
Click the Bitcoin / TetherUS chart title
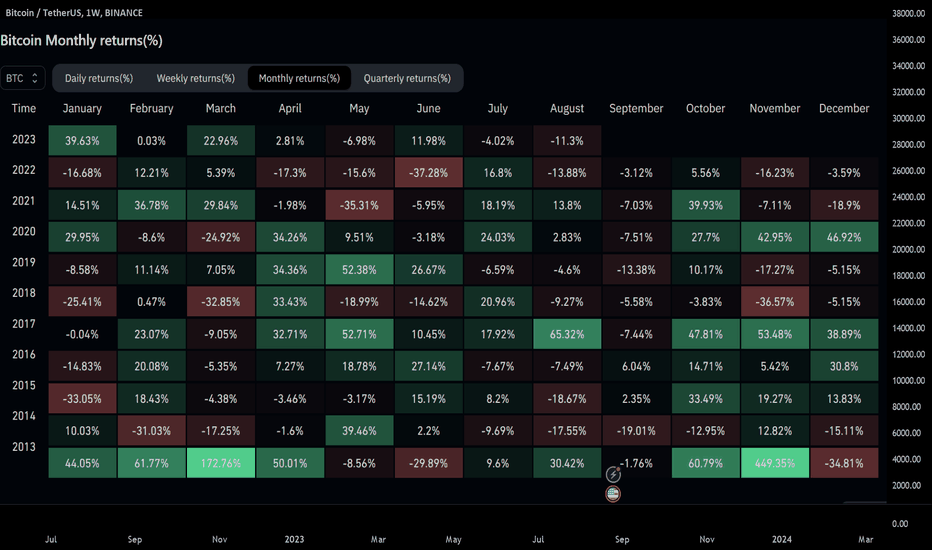(x=74, y=12)
